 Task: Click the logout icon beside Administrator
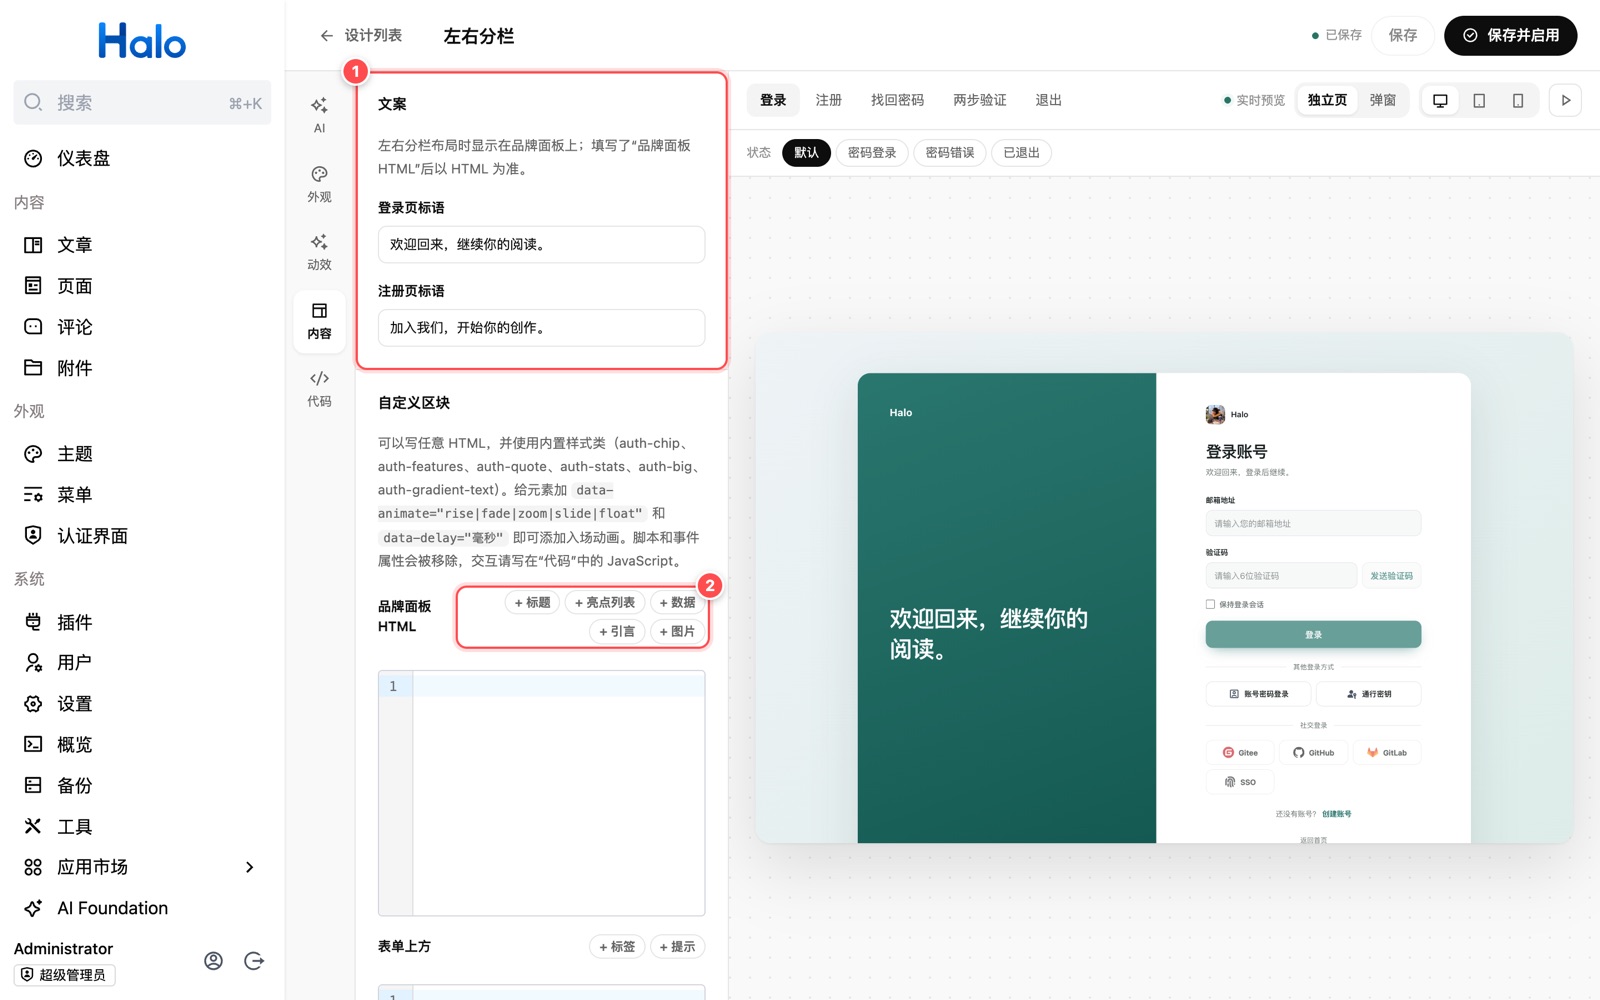tap(254, 961)
